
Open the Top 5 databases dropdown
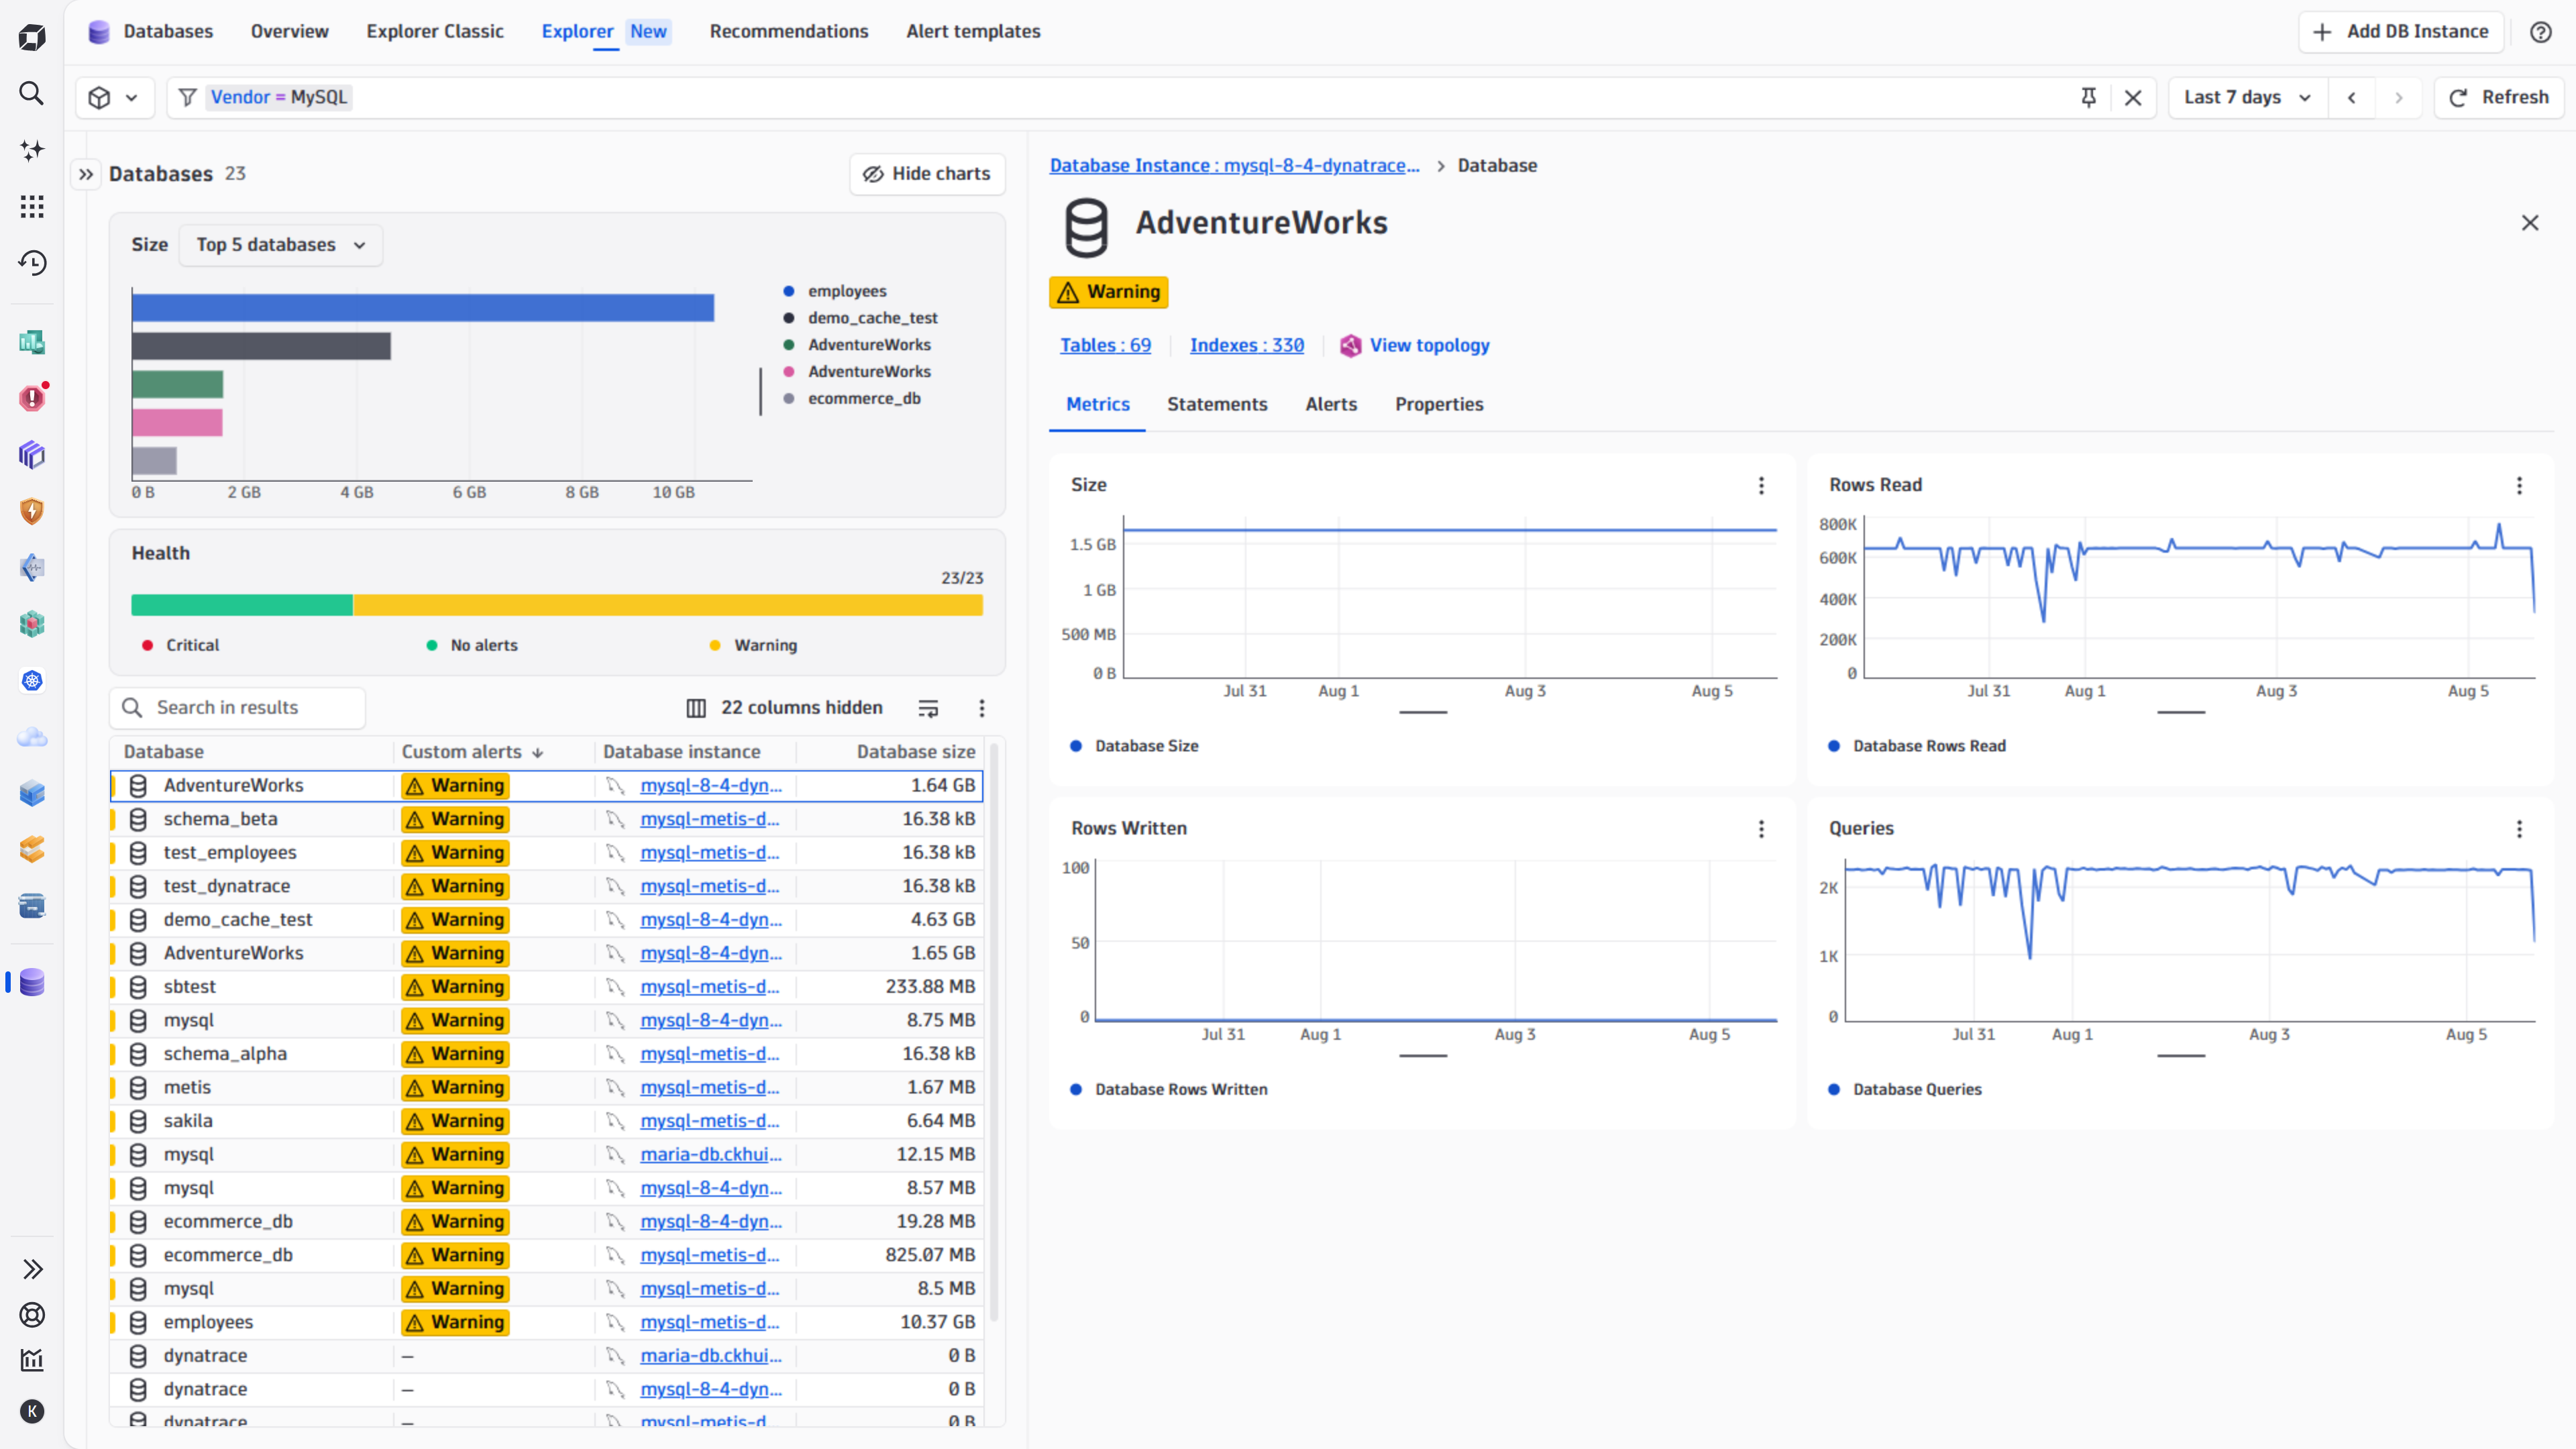point(281,245)
